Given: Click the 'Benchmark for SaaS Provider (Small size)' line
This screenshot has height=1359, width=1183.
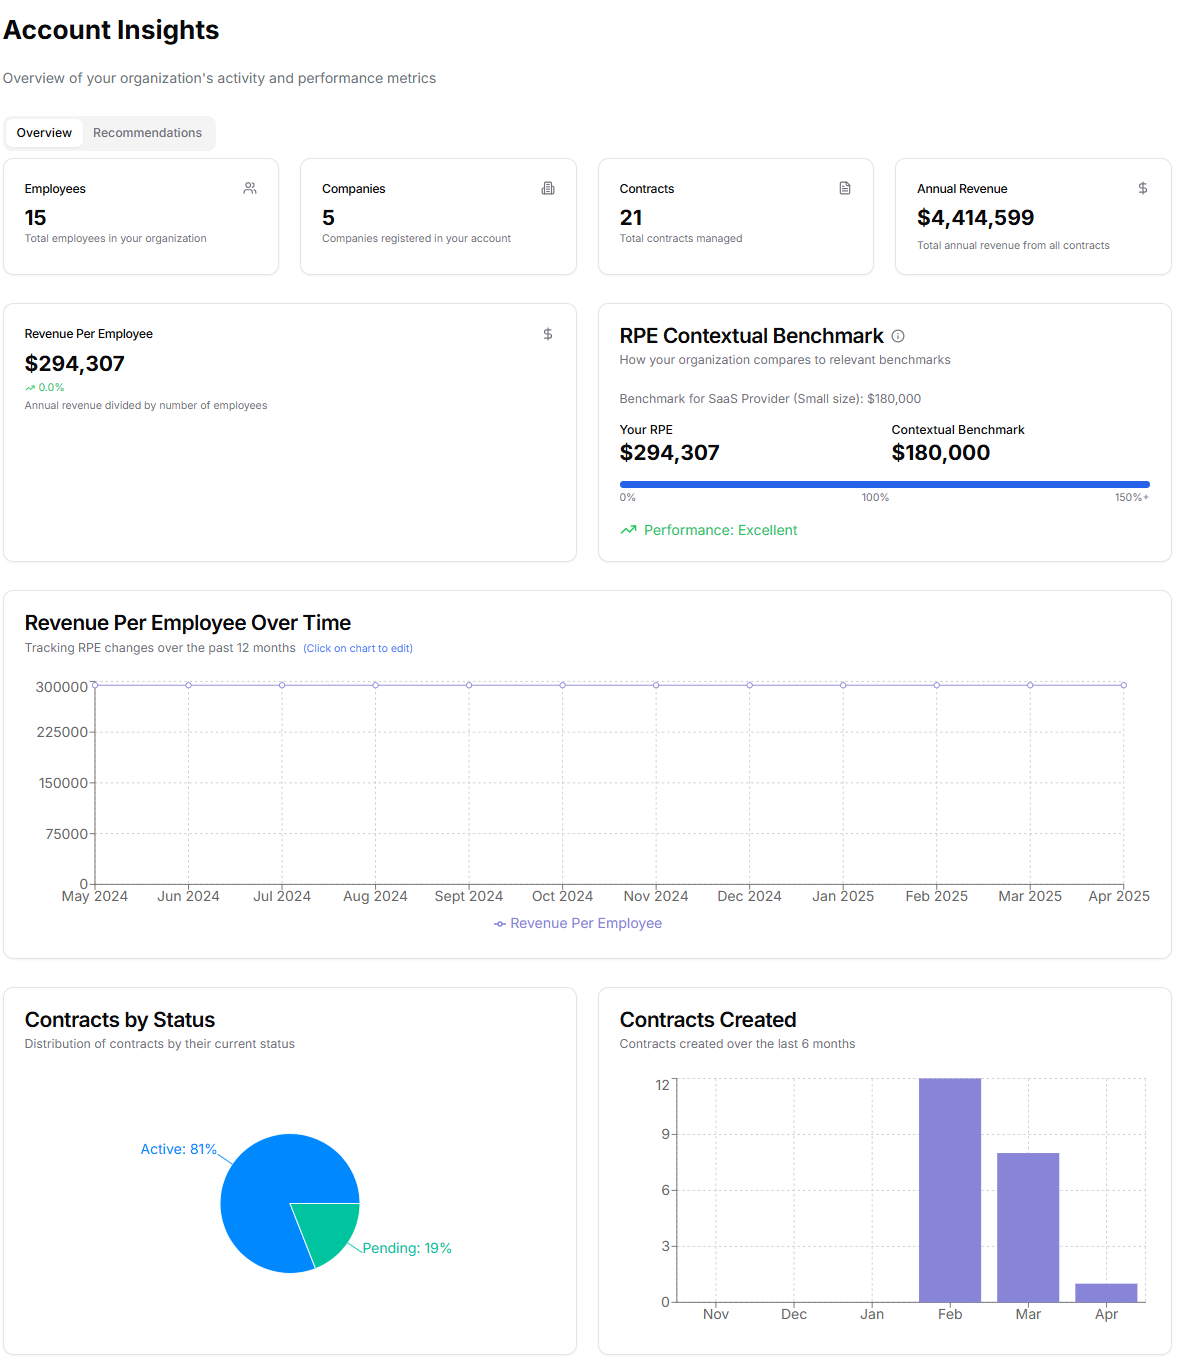Looking at the screenshot, I should [x=770, y=399].
